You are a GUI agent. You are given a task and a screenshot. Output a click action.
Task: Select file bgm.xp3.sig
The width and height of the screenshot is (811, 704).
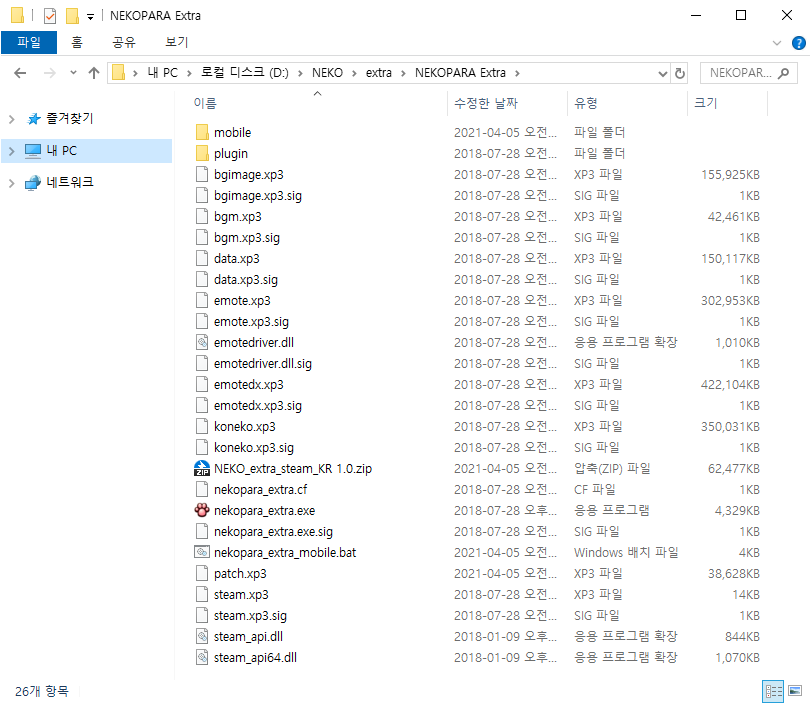pyautogui.click(x=247, y=237)
